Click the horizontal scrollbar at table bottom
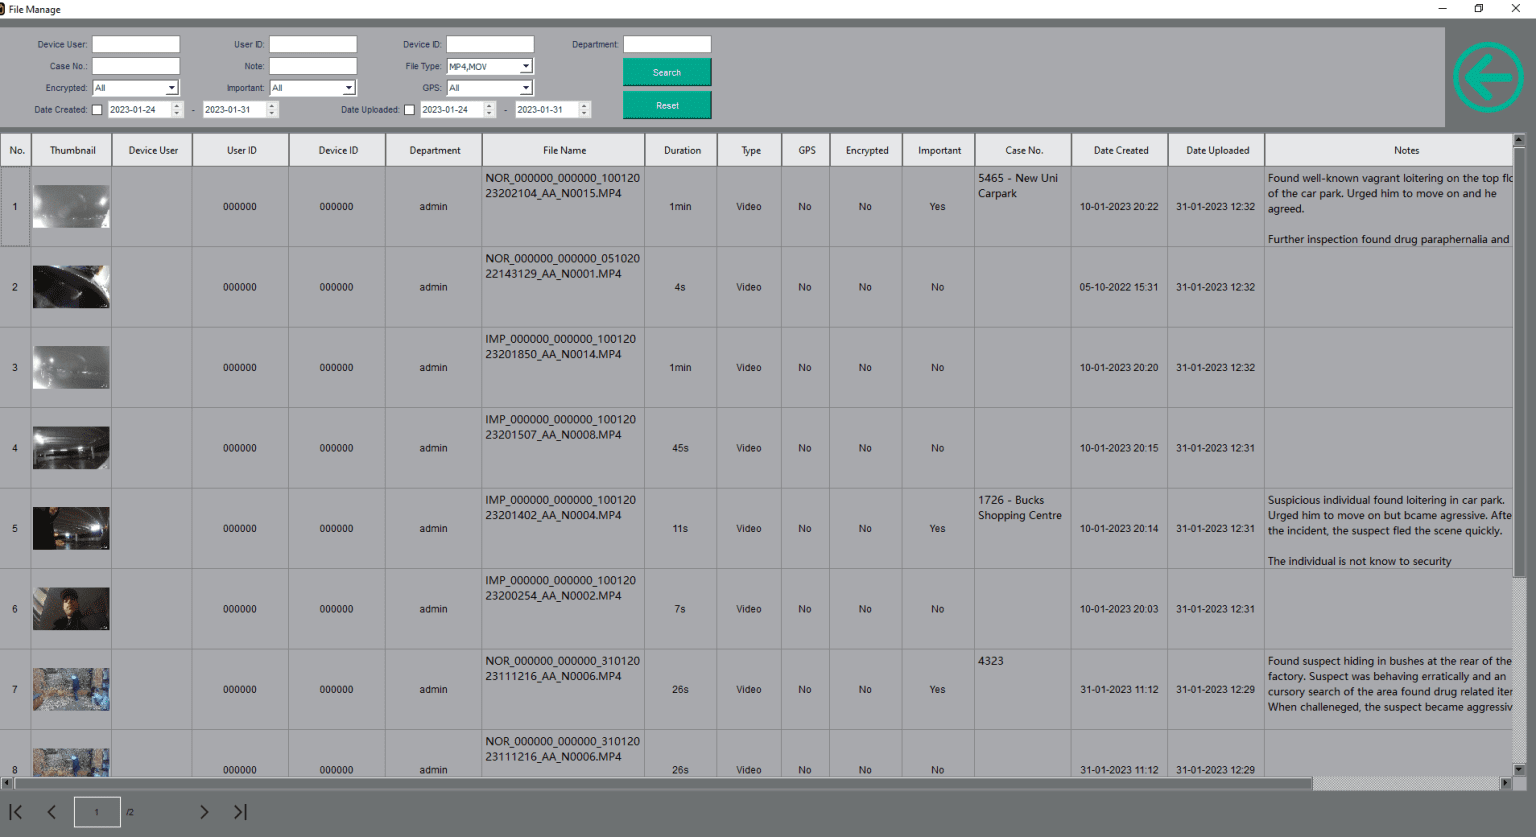 660,784
